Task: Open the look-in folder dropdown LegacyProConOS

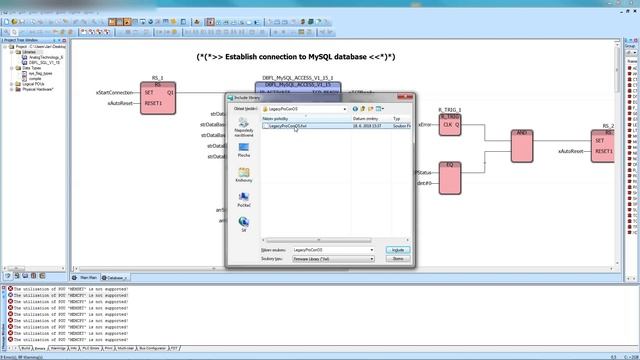Action: click(304, 109)
